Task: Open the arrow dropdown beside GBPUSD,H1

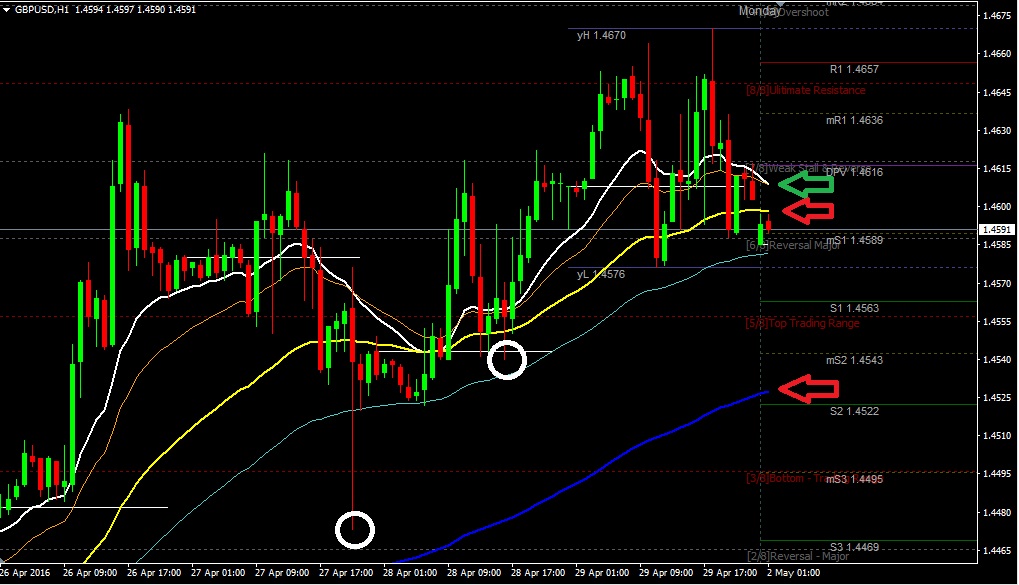Action: [x=6, y=10]
